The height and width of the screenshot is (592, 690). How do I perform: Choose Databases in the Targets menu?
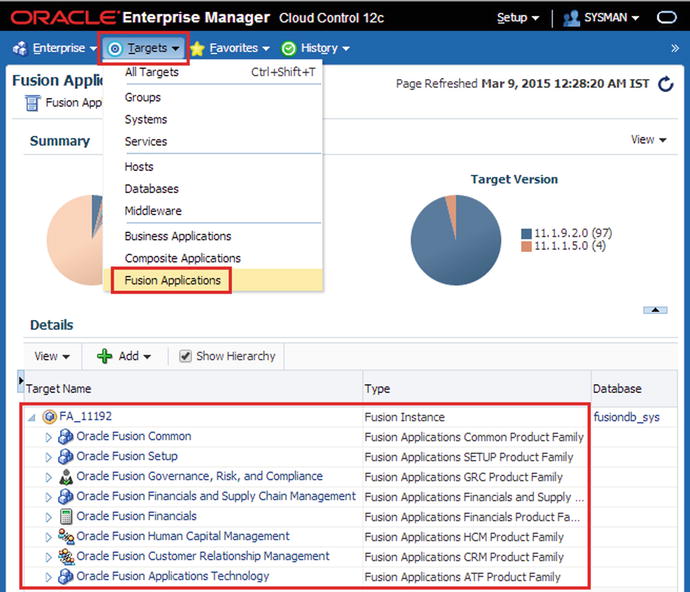pyautogui.click(x=213, y=189)
